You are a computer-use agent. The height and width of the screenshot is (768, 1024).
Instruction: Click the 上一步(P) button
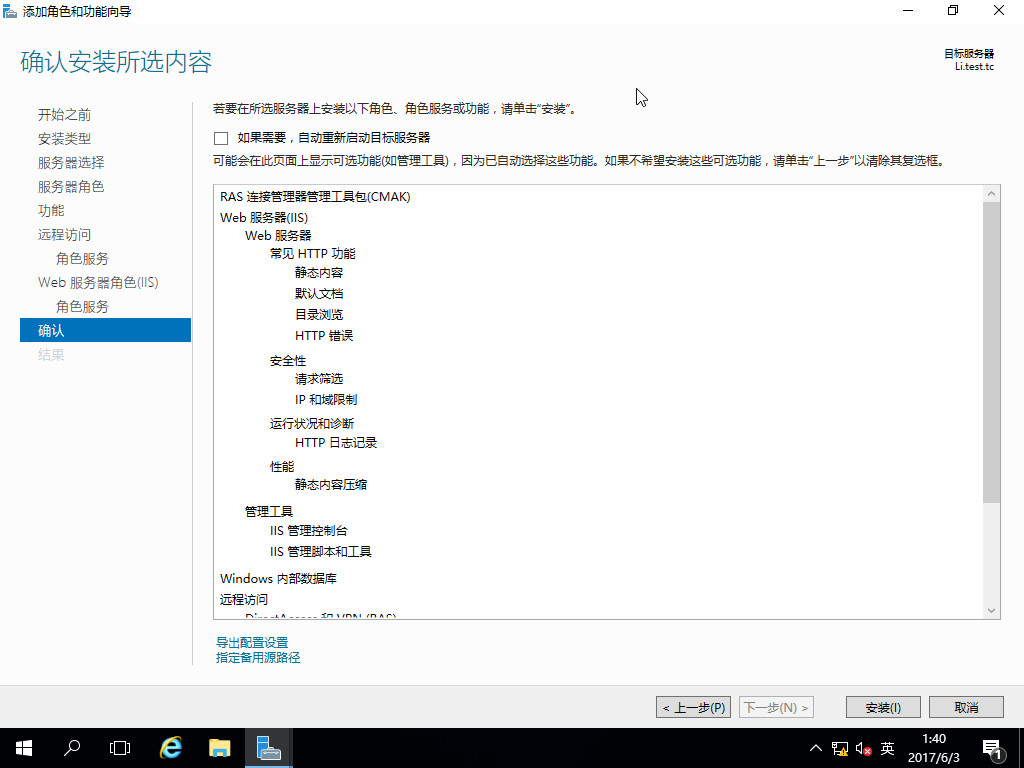tap(694, 707)
